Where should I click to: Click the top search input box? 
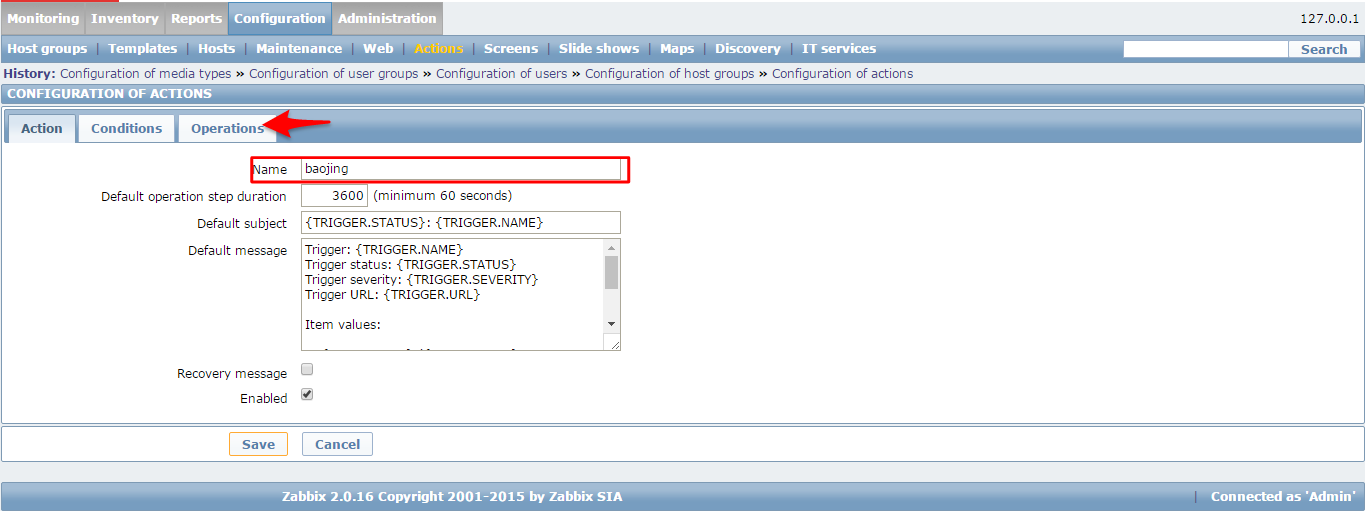point(1204,49)
